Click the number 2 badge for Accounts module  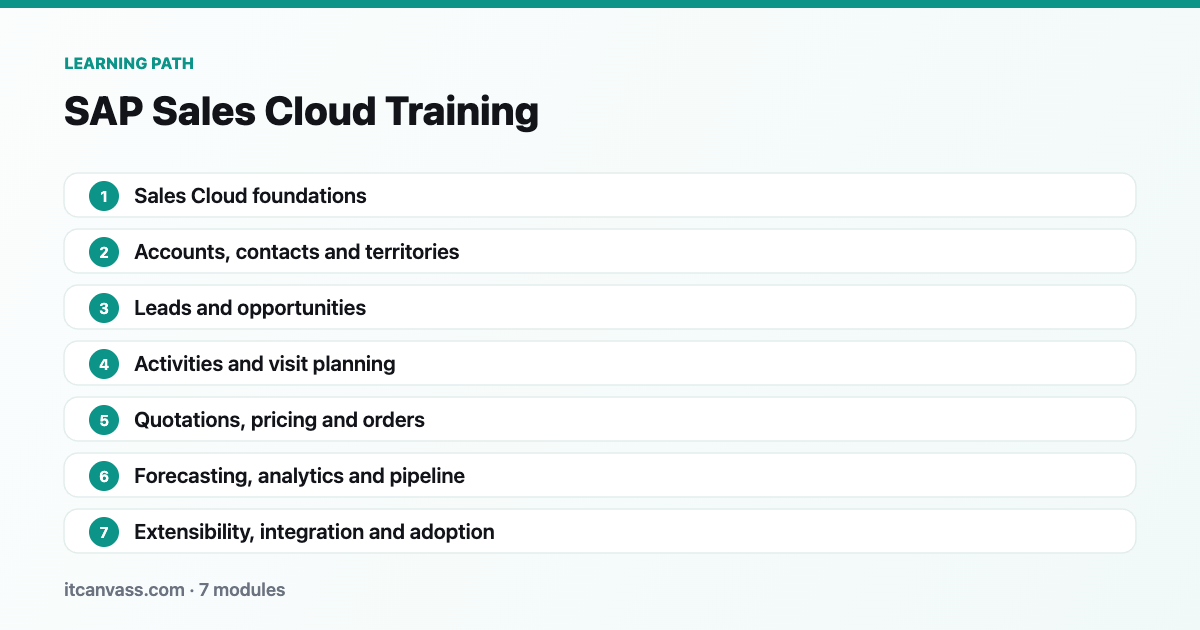coord(104,252)
